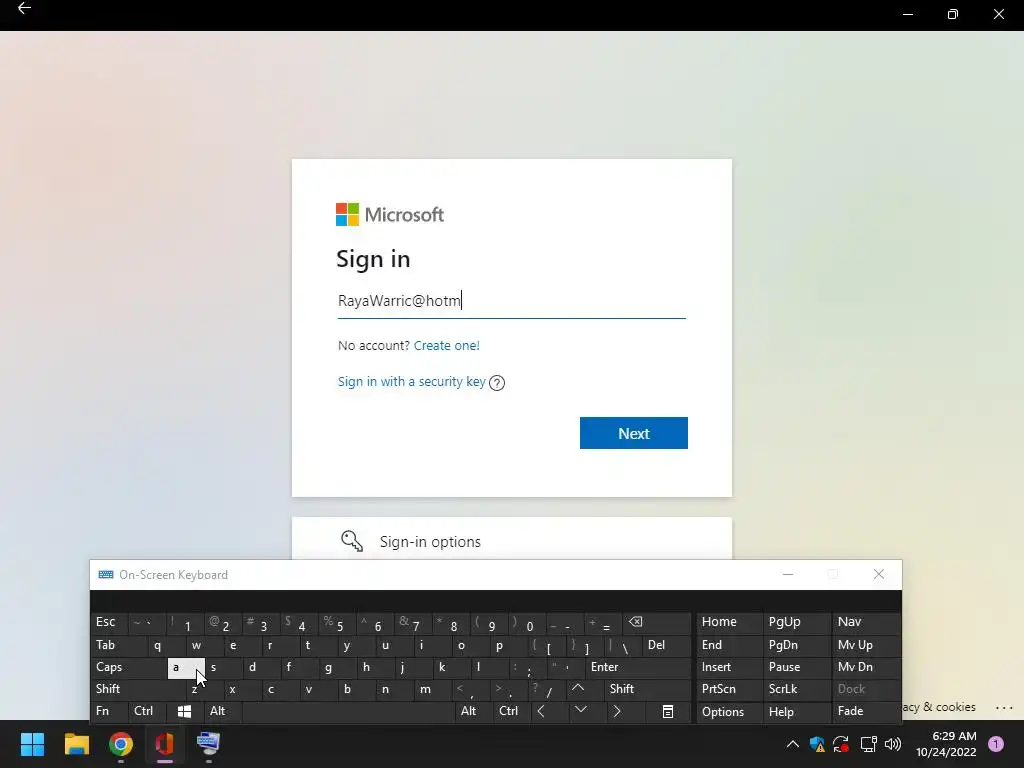Open File Explorer from the taskbar
This screenshot has height=768, width=1024.
76,744
